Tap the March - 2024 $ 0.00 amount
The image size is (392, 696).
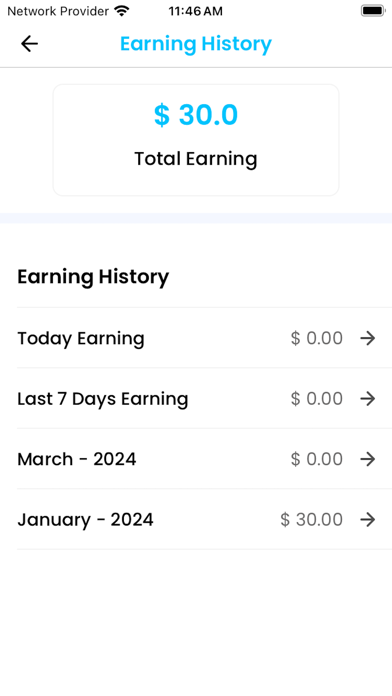(x=317, y=459)
